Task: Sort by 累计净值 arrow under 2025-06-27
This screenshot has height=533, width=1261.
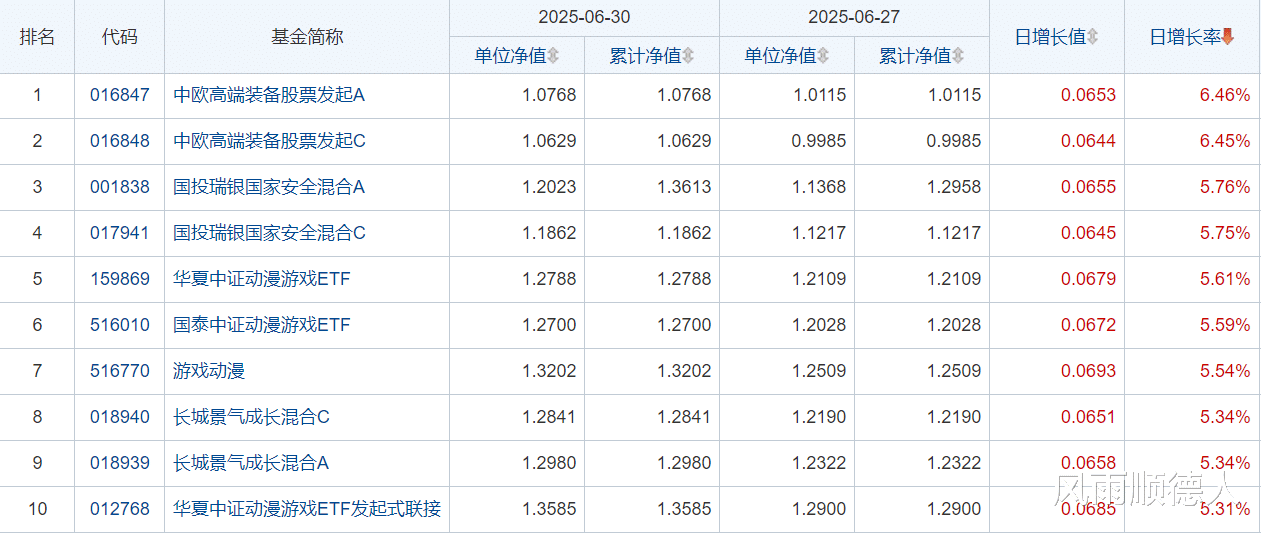Action: coord(958,56)
